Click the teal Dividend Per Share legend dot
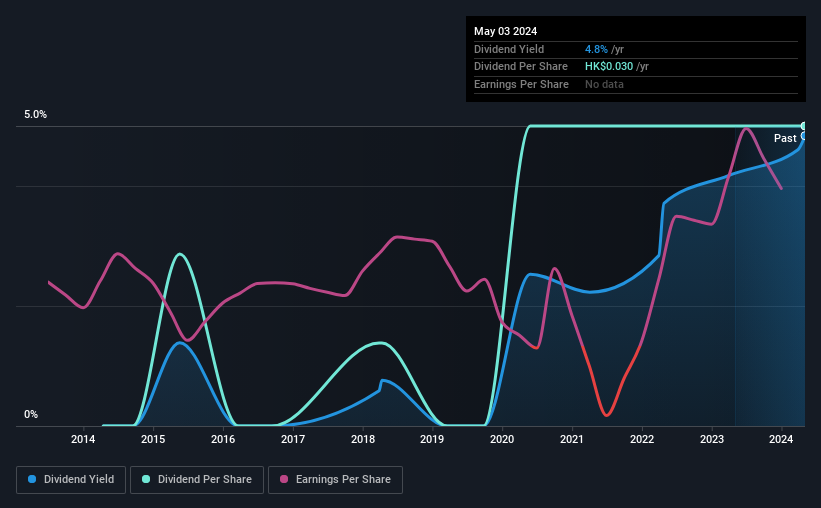821x508 pixels. [x=146, y=479]
